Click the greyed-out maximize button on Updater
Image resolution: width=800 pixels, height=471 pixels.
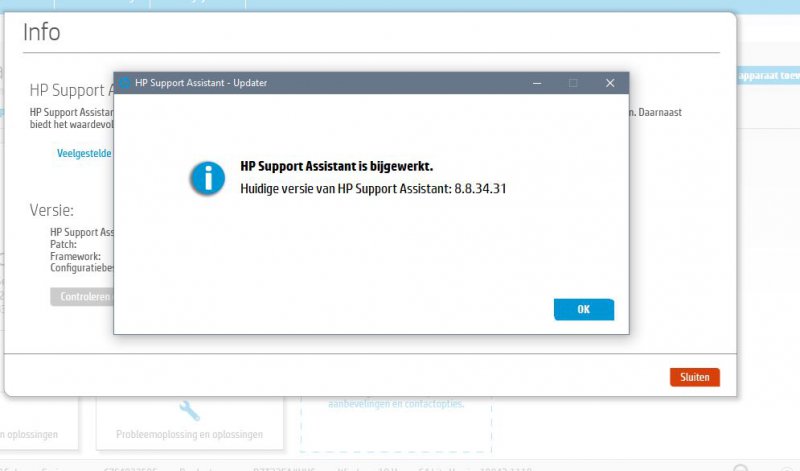[x=573, y=83]
